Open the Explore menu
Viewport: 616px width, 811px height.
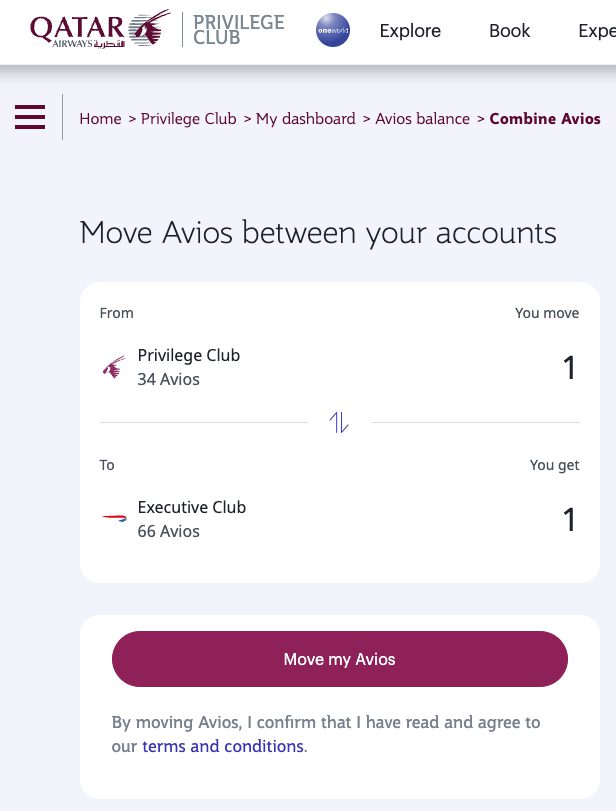(x=410, y=31)
